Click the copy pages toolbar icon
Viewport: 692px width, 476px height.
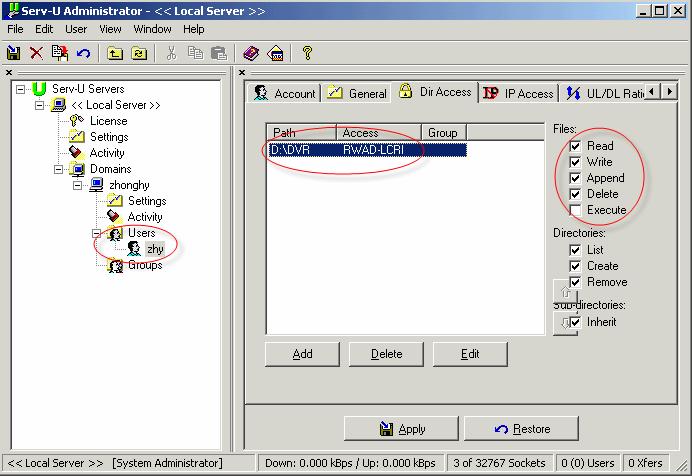click(195, 53)
